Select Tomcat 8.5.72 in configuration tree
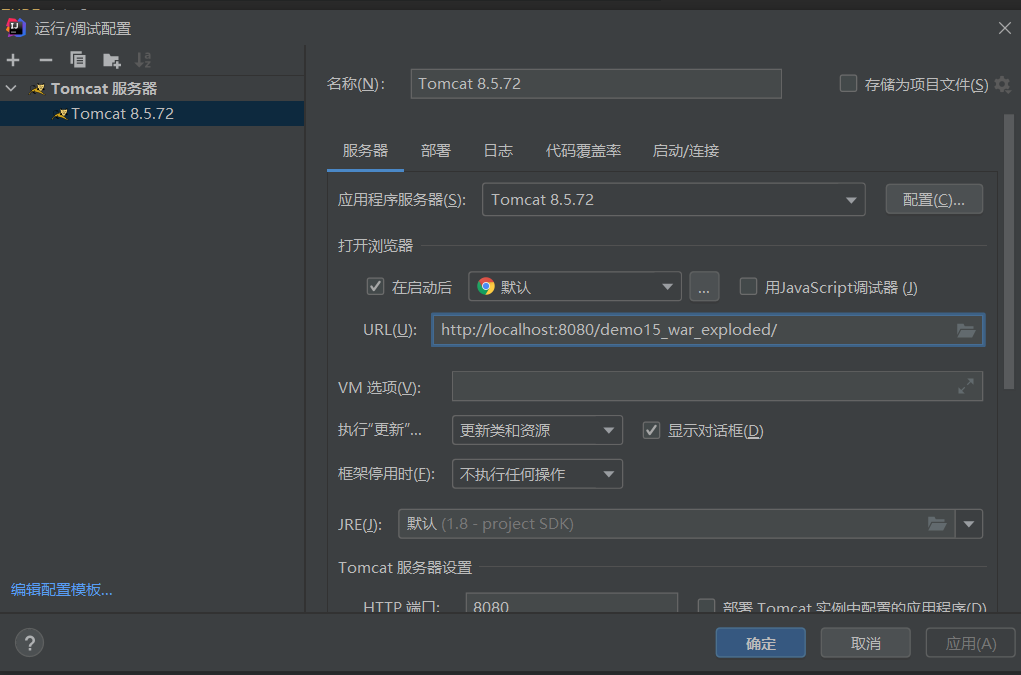The height and width of the screenshot is (675, 1021). (x=152, y=113)
